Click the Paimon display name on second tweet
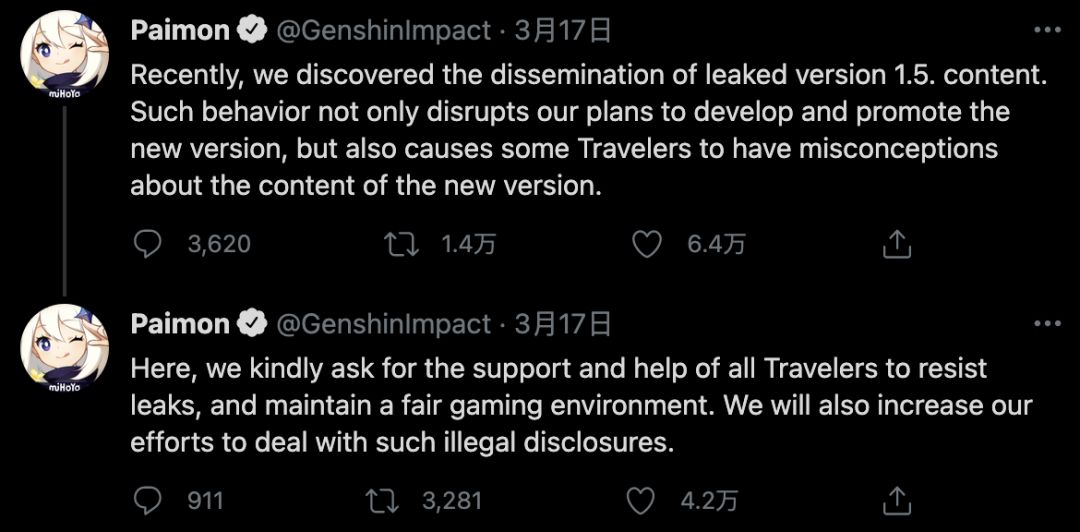1080x532 pixels. (x=179, y=324)
